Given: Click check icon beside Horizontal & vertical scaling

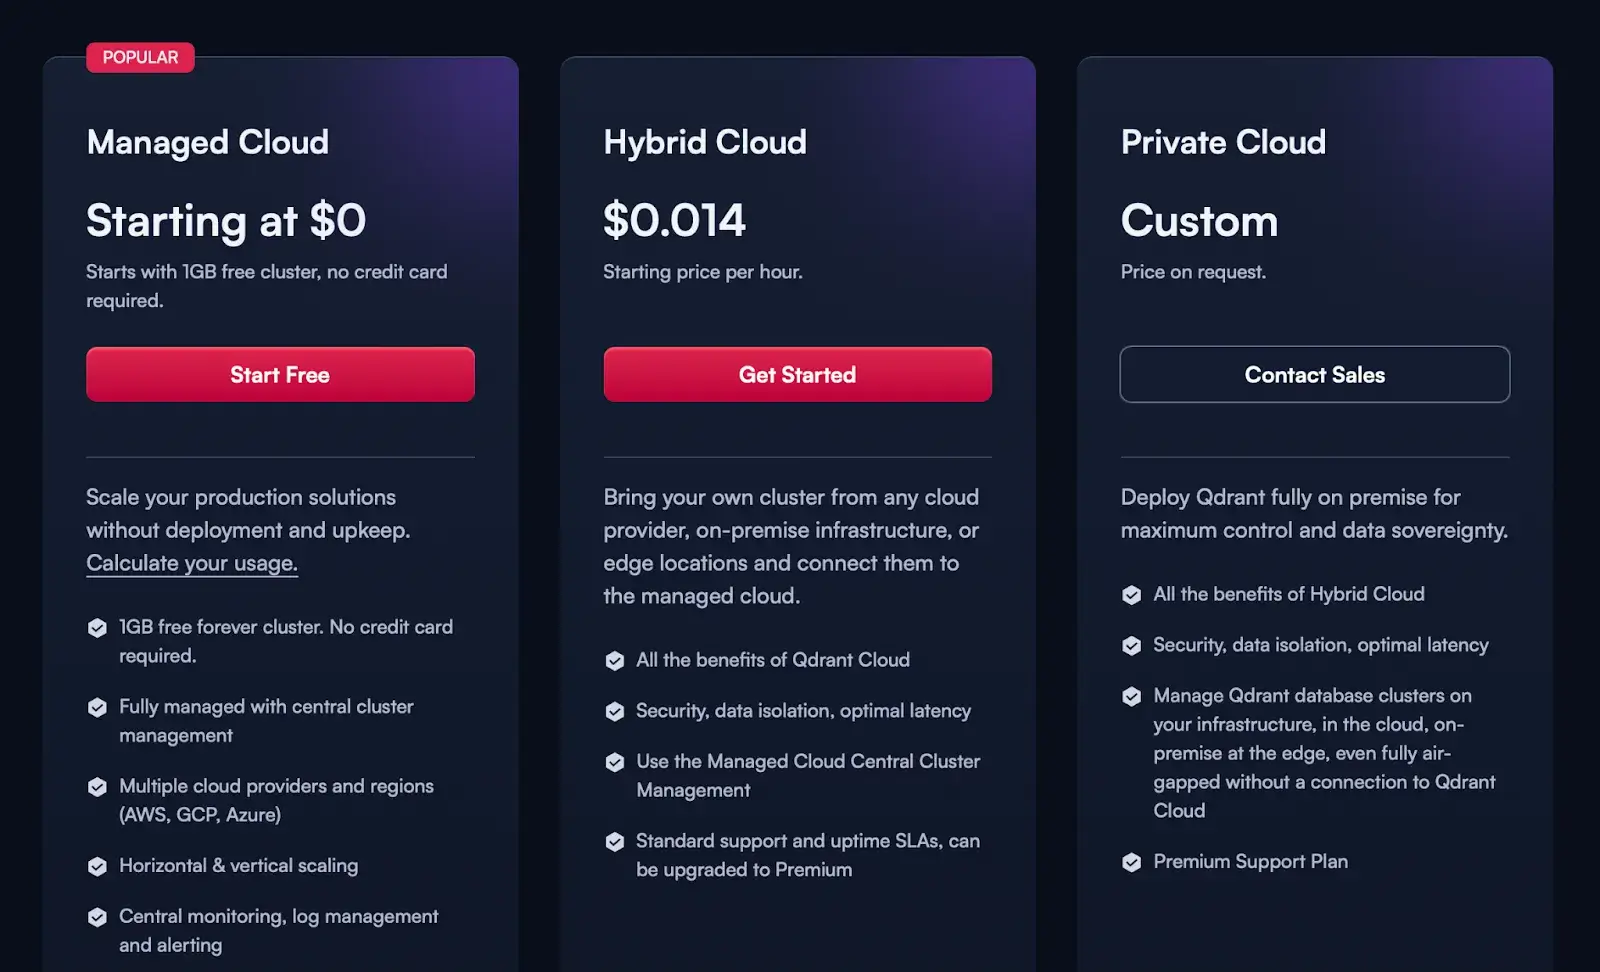Looking at the screenshot, I should pos(97,866).
